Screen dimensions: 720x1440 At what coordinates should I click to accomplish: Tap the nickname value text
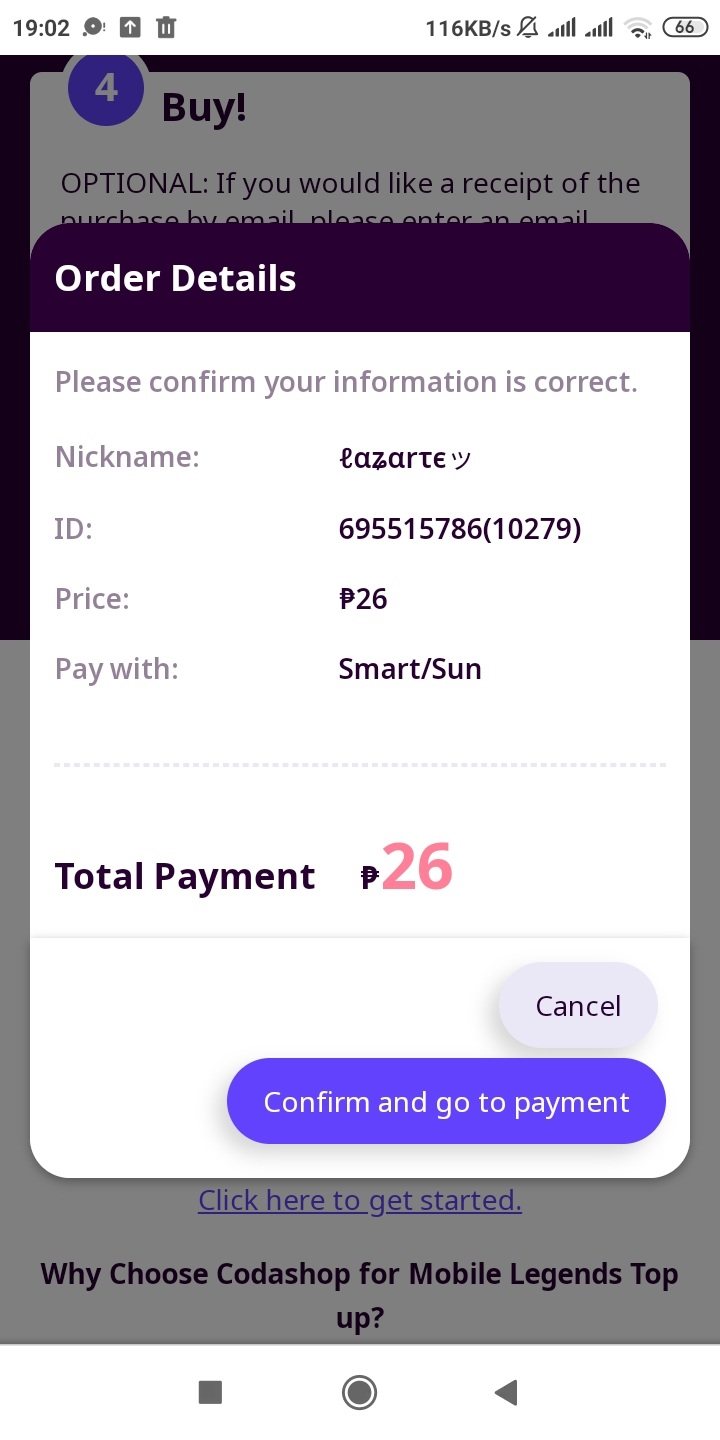click(405, 459)
